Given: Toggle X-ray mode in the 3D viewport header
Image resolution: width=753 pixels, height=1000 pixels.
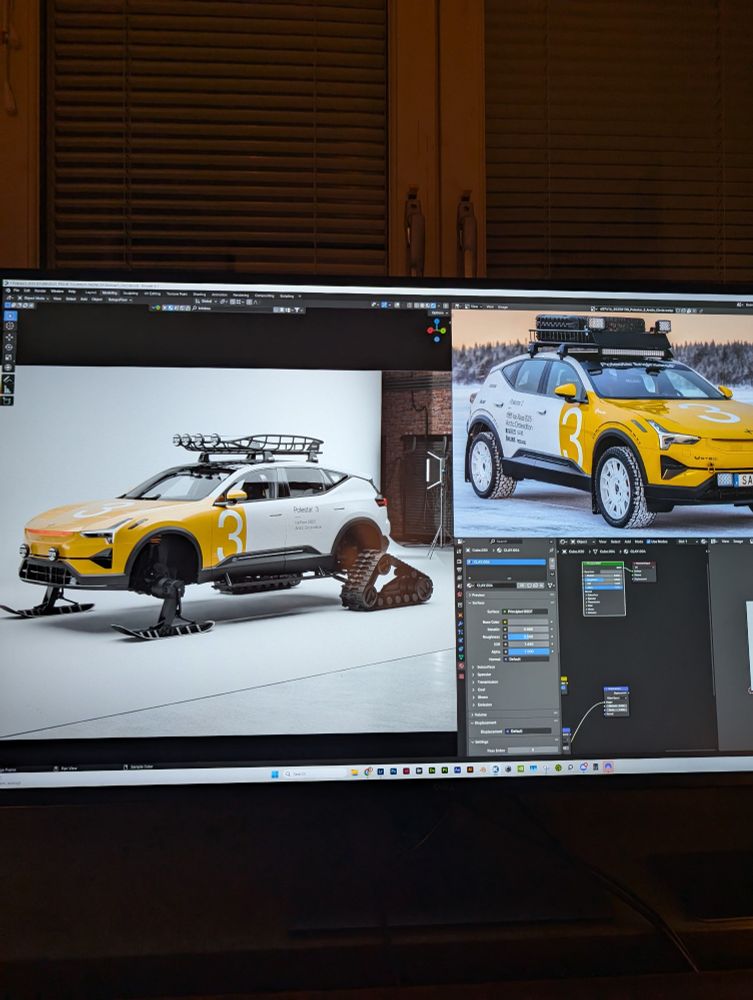Looking at the screenshot, I should pos(409,305).
